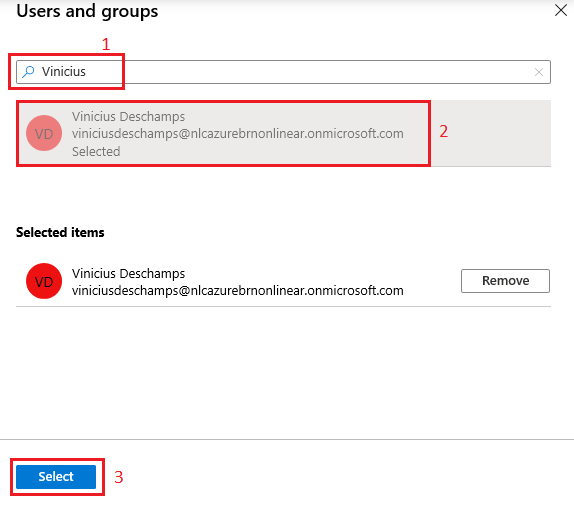
Task: Click the Users and groups title
Action: click(87, 11)
